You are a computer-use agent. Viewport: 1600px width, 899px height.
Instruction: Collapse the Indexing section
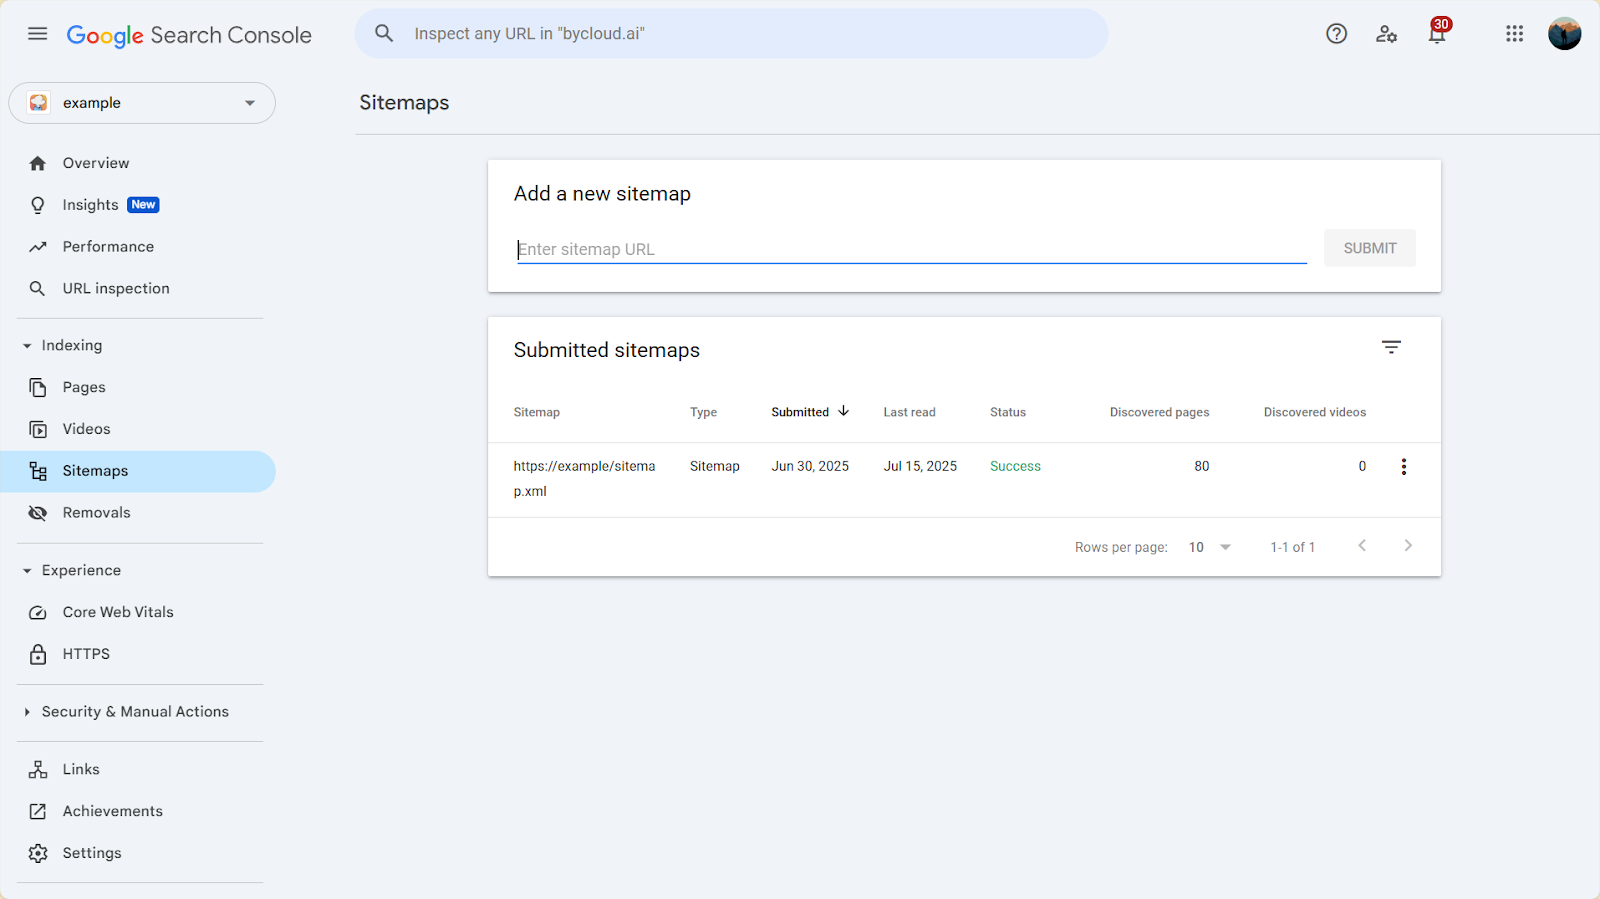point(27,346)
